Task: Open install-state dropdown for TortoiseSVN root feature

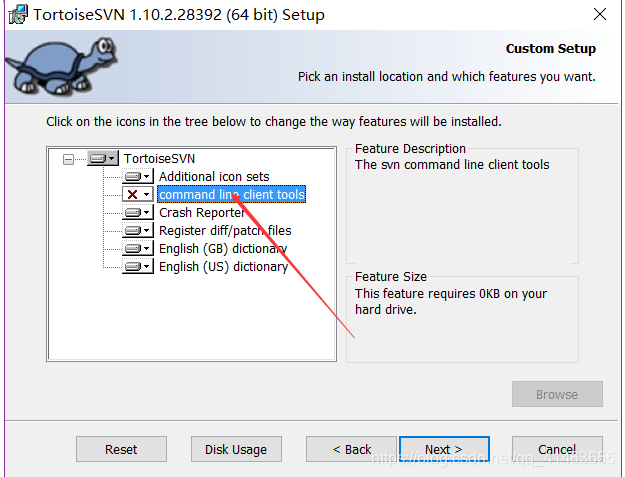Action: click(103, 158)
